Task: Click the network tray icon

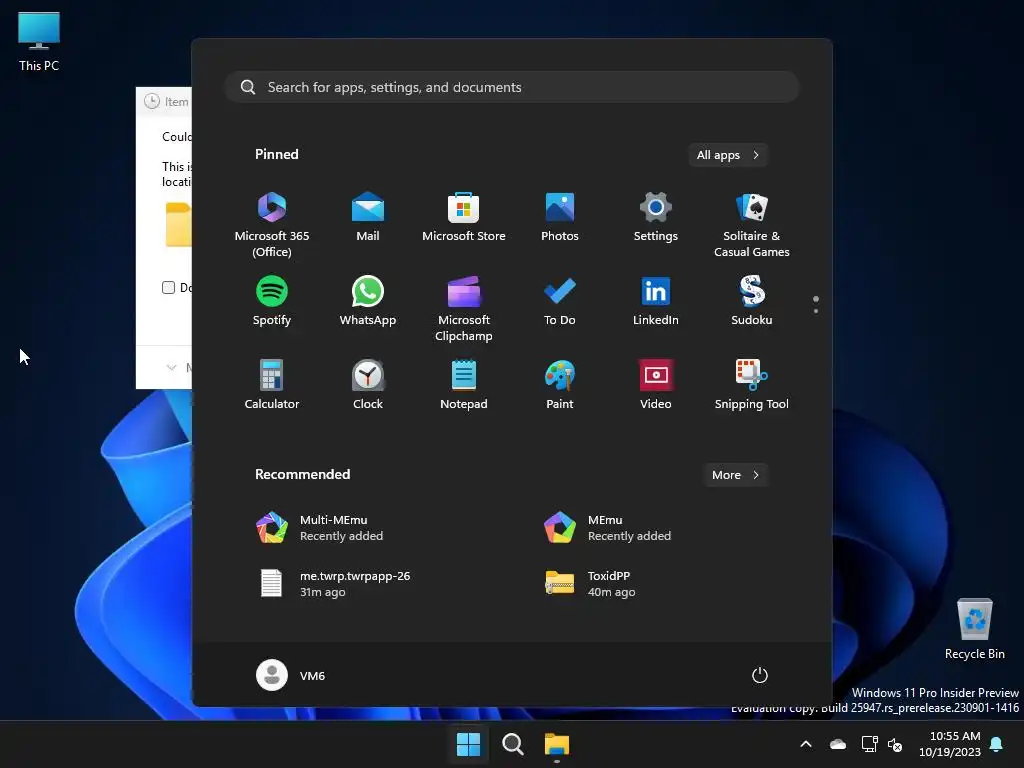Action: [x=869, y=744]
